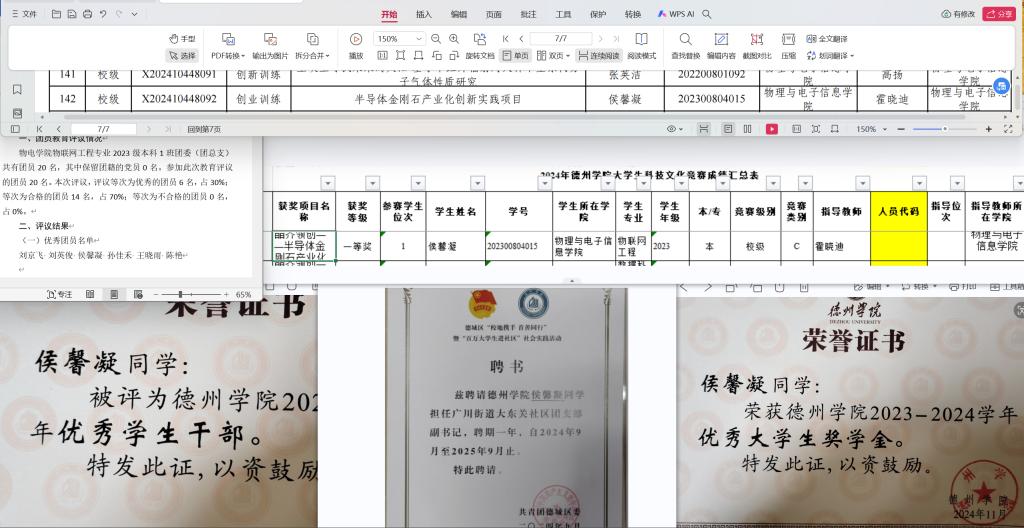Image resolution: width=1024 pixels, height=528 pixels.
Task: Open filter dropdown above 学号 column
Action: (545, 184)
